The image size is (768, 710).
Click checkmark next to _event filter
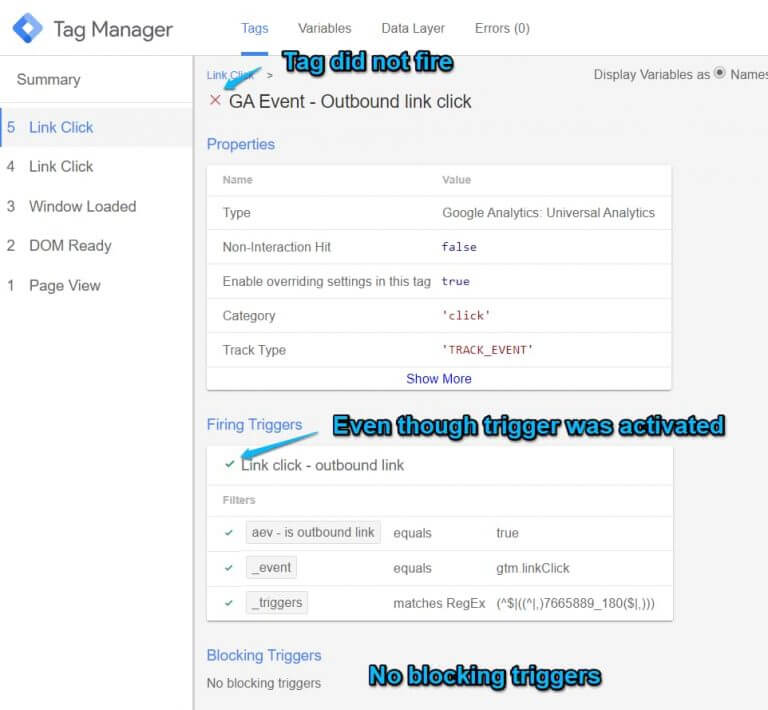pos(229,567)
